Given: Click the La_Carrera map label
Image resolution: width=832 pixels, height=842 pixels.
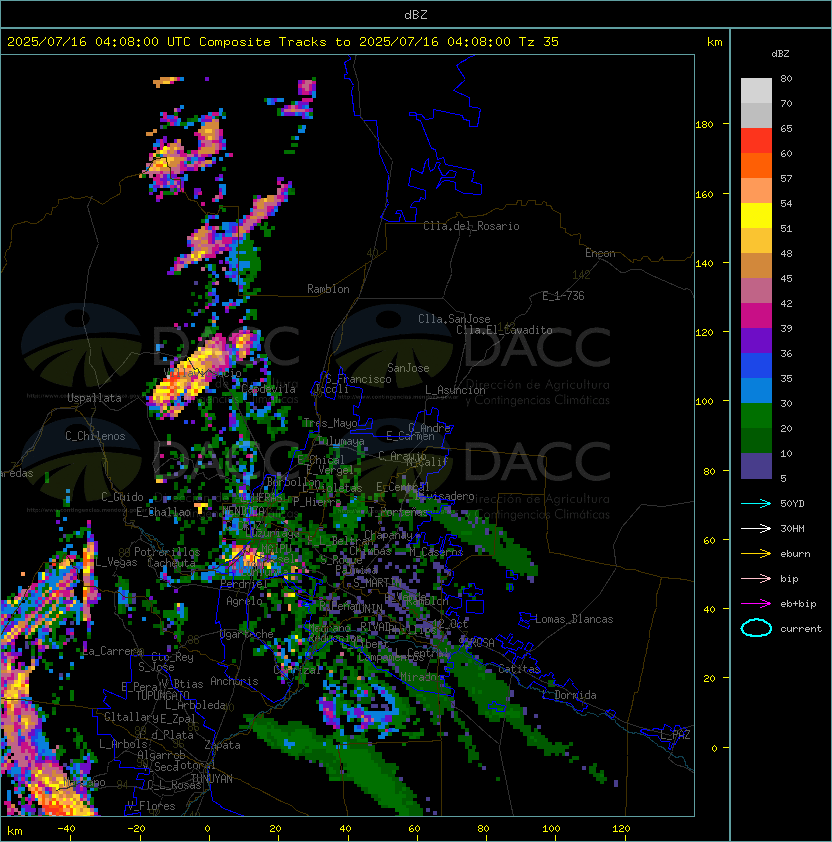Looking at the screenshot, I should (112, 651).
